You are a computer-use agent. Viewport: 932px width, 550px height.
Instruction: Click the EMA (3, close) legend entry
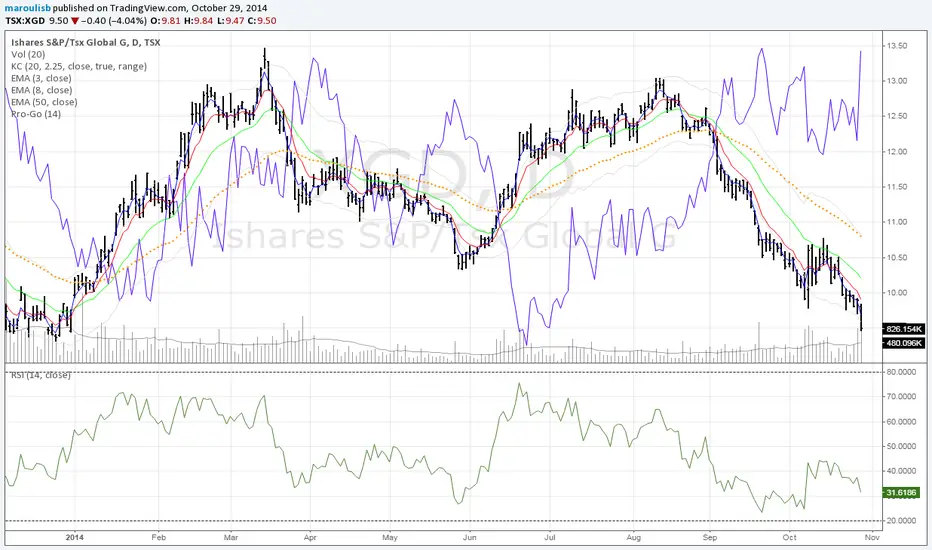41,78
